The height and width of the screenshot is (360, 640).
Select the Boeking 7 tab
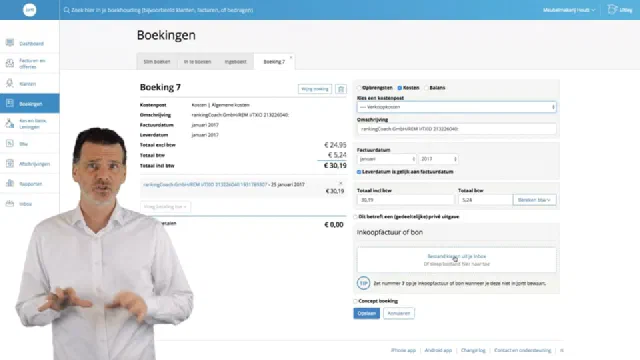(274, 62)
